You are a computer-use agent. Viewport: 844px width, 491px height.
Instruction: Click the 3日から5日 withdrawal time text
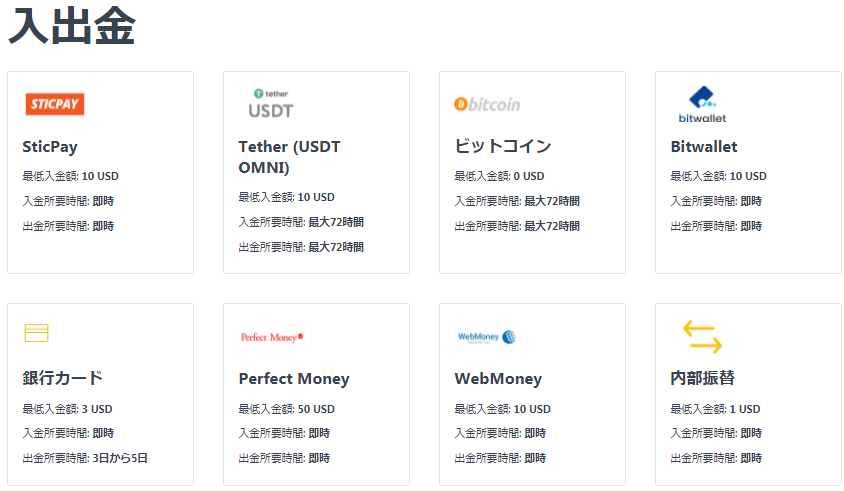click(120, 458)
